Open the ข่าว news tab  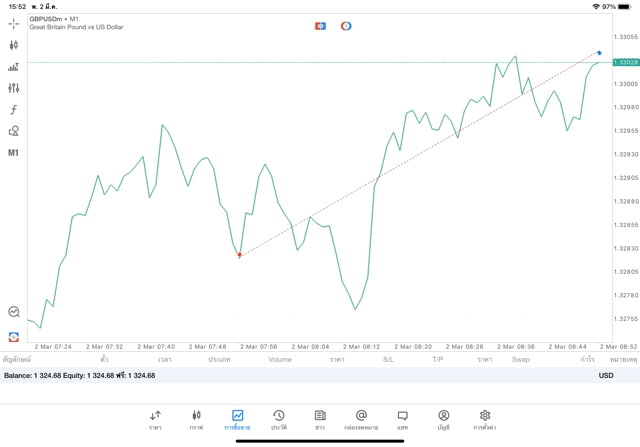point(320,419)
